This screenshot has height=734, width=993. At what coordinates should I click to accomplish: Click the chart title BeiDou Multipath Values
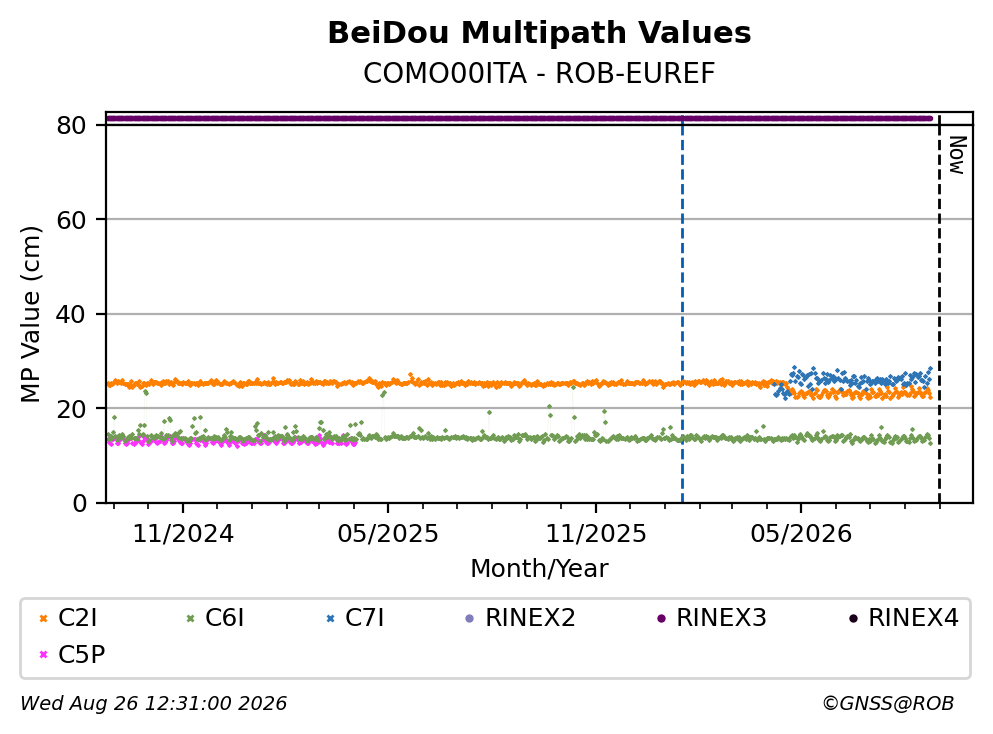(539, 33)
